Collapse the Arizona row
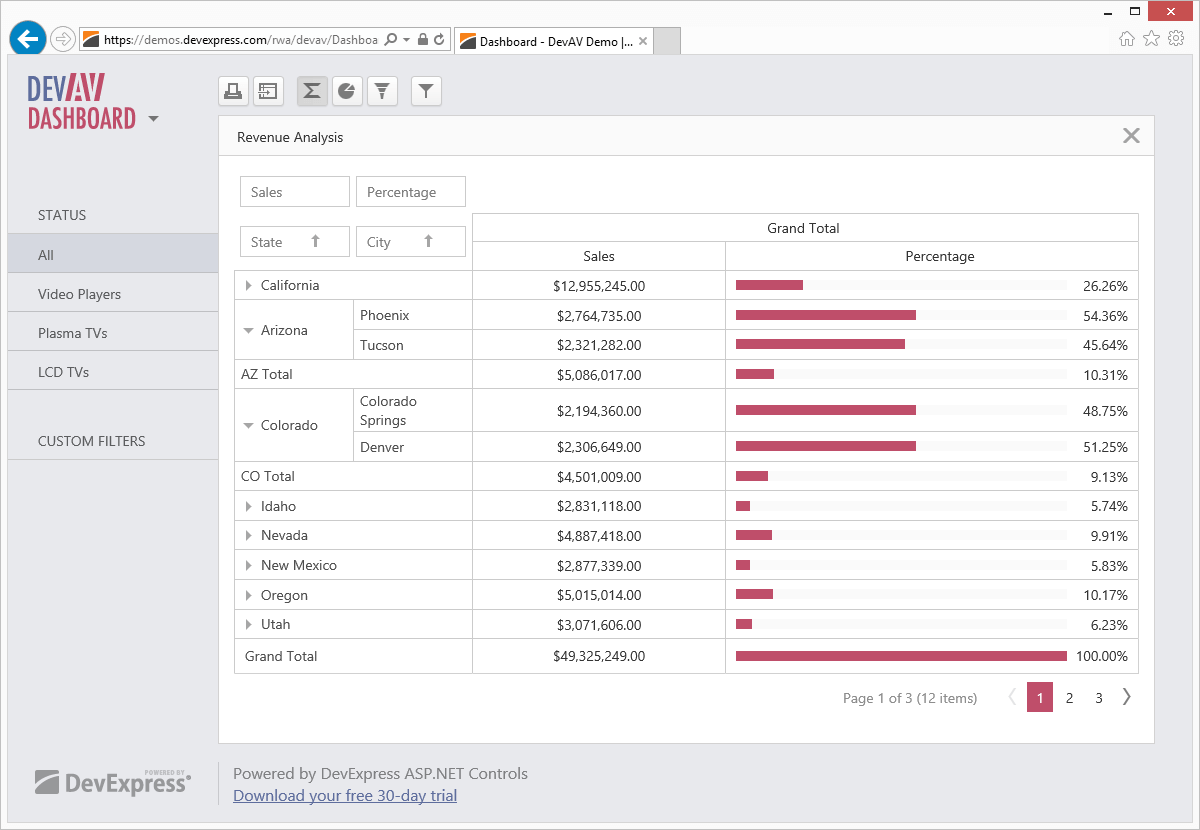 click(249, 330)
